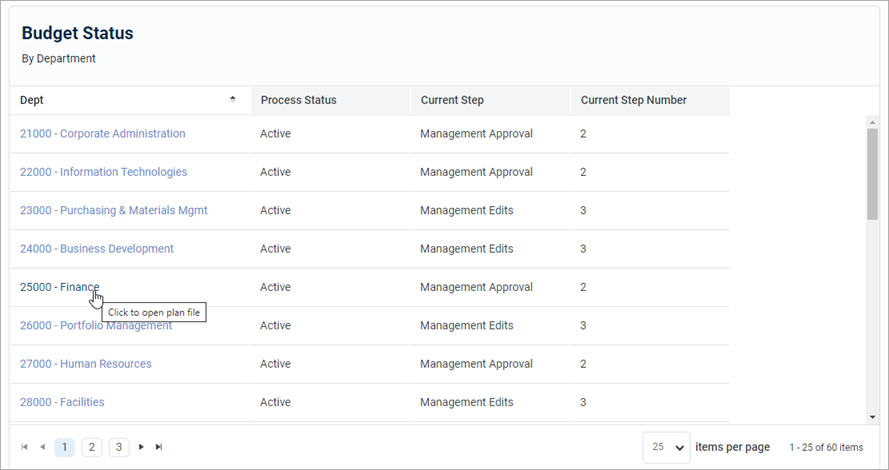Open 21000 - Corporate Administration plan file
Viewport: 889px width, 470px height.
102,134
